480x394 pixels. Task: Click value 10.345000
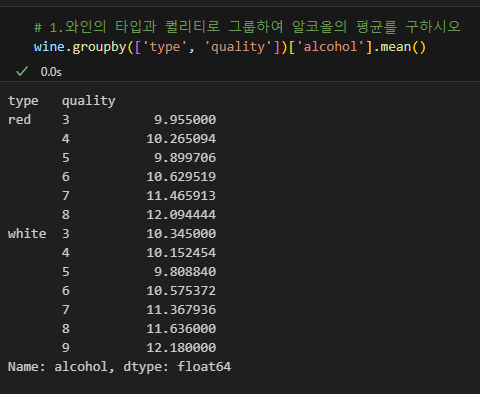click(x=181, y=234)
